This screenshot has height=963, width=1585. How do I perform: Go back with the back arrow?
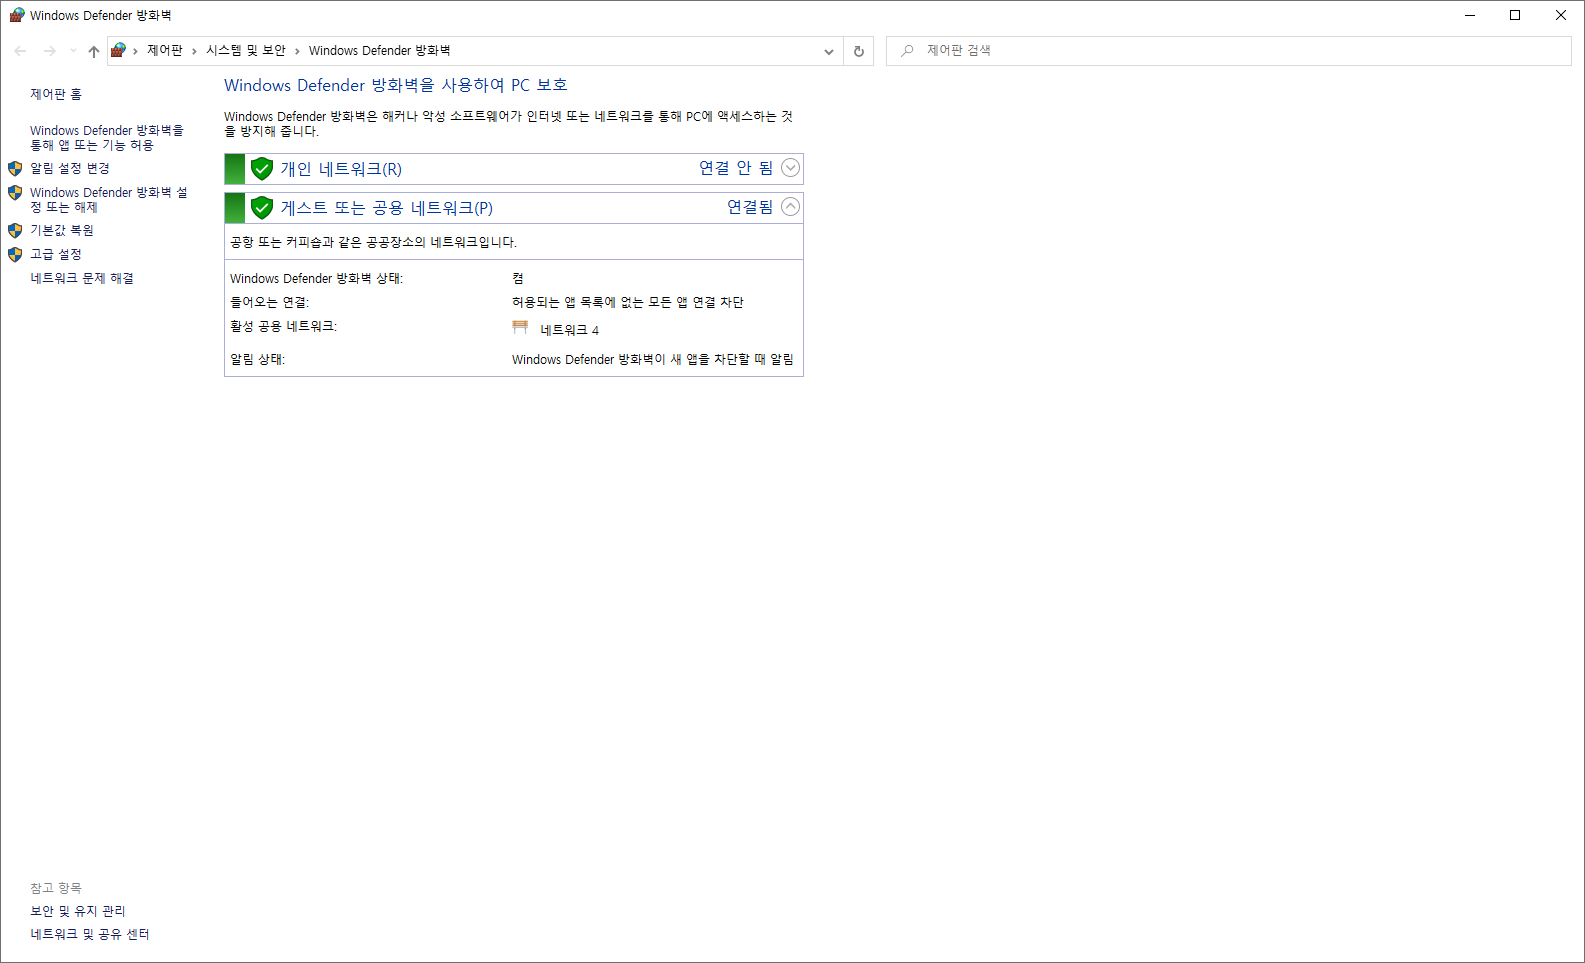[20, 51]
